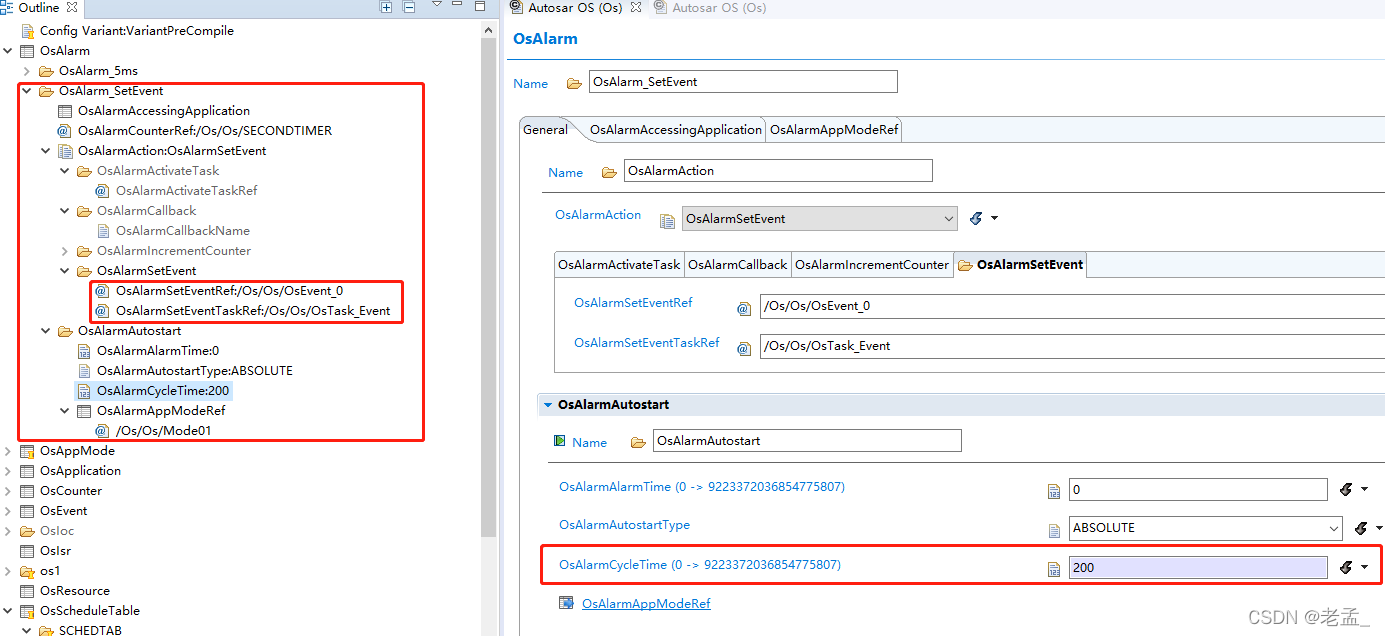Collapse the OsAlarm_SetEvent node in the outline

pos(27,91)
